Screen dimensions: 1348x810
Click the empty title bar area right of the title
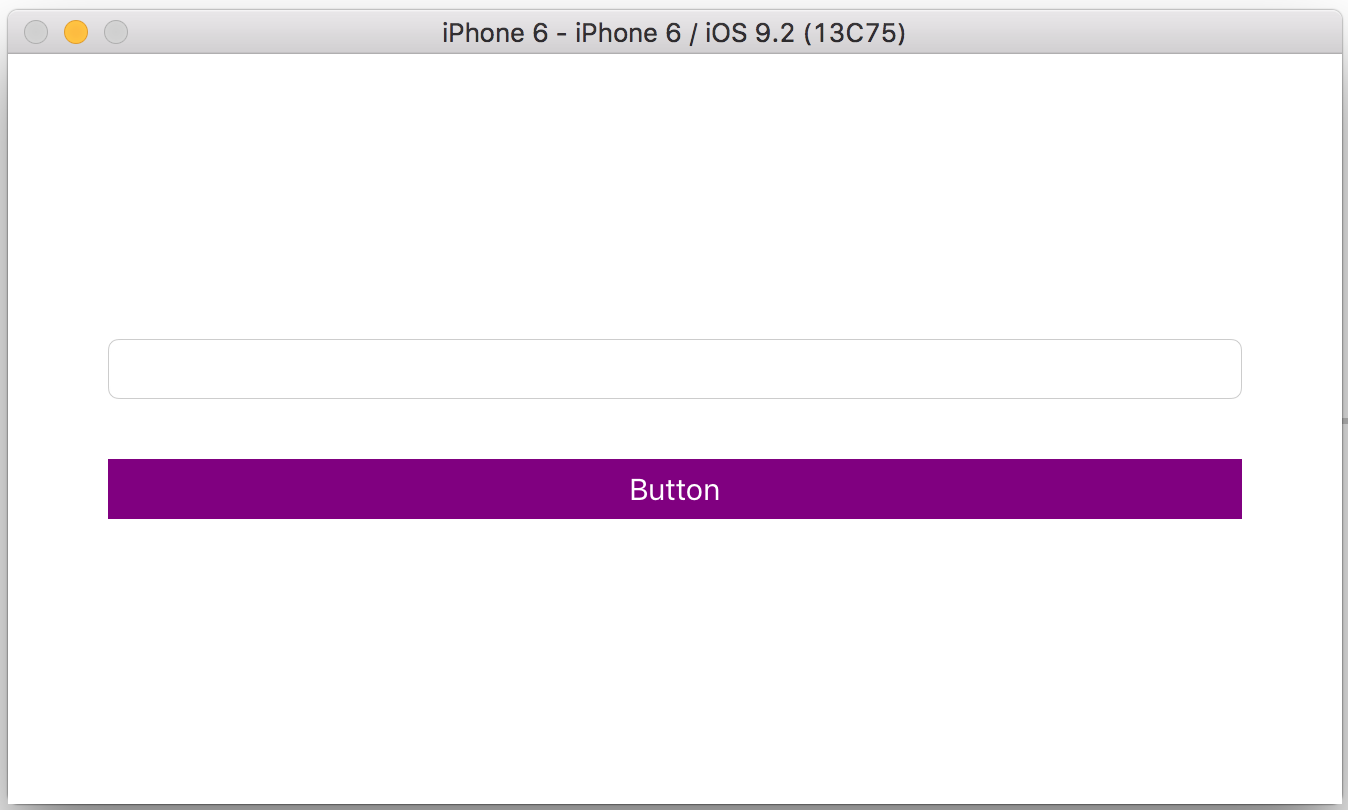[x=1120, y=33]
